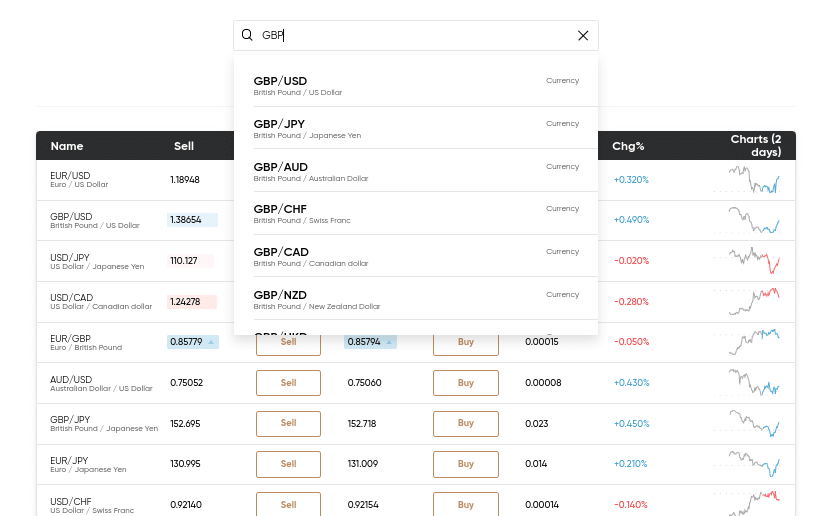The width and height of the screenshot is (824, 516).
Task: Select GBP/USD from search suggestions
Action: pos(416,86)
